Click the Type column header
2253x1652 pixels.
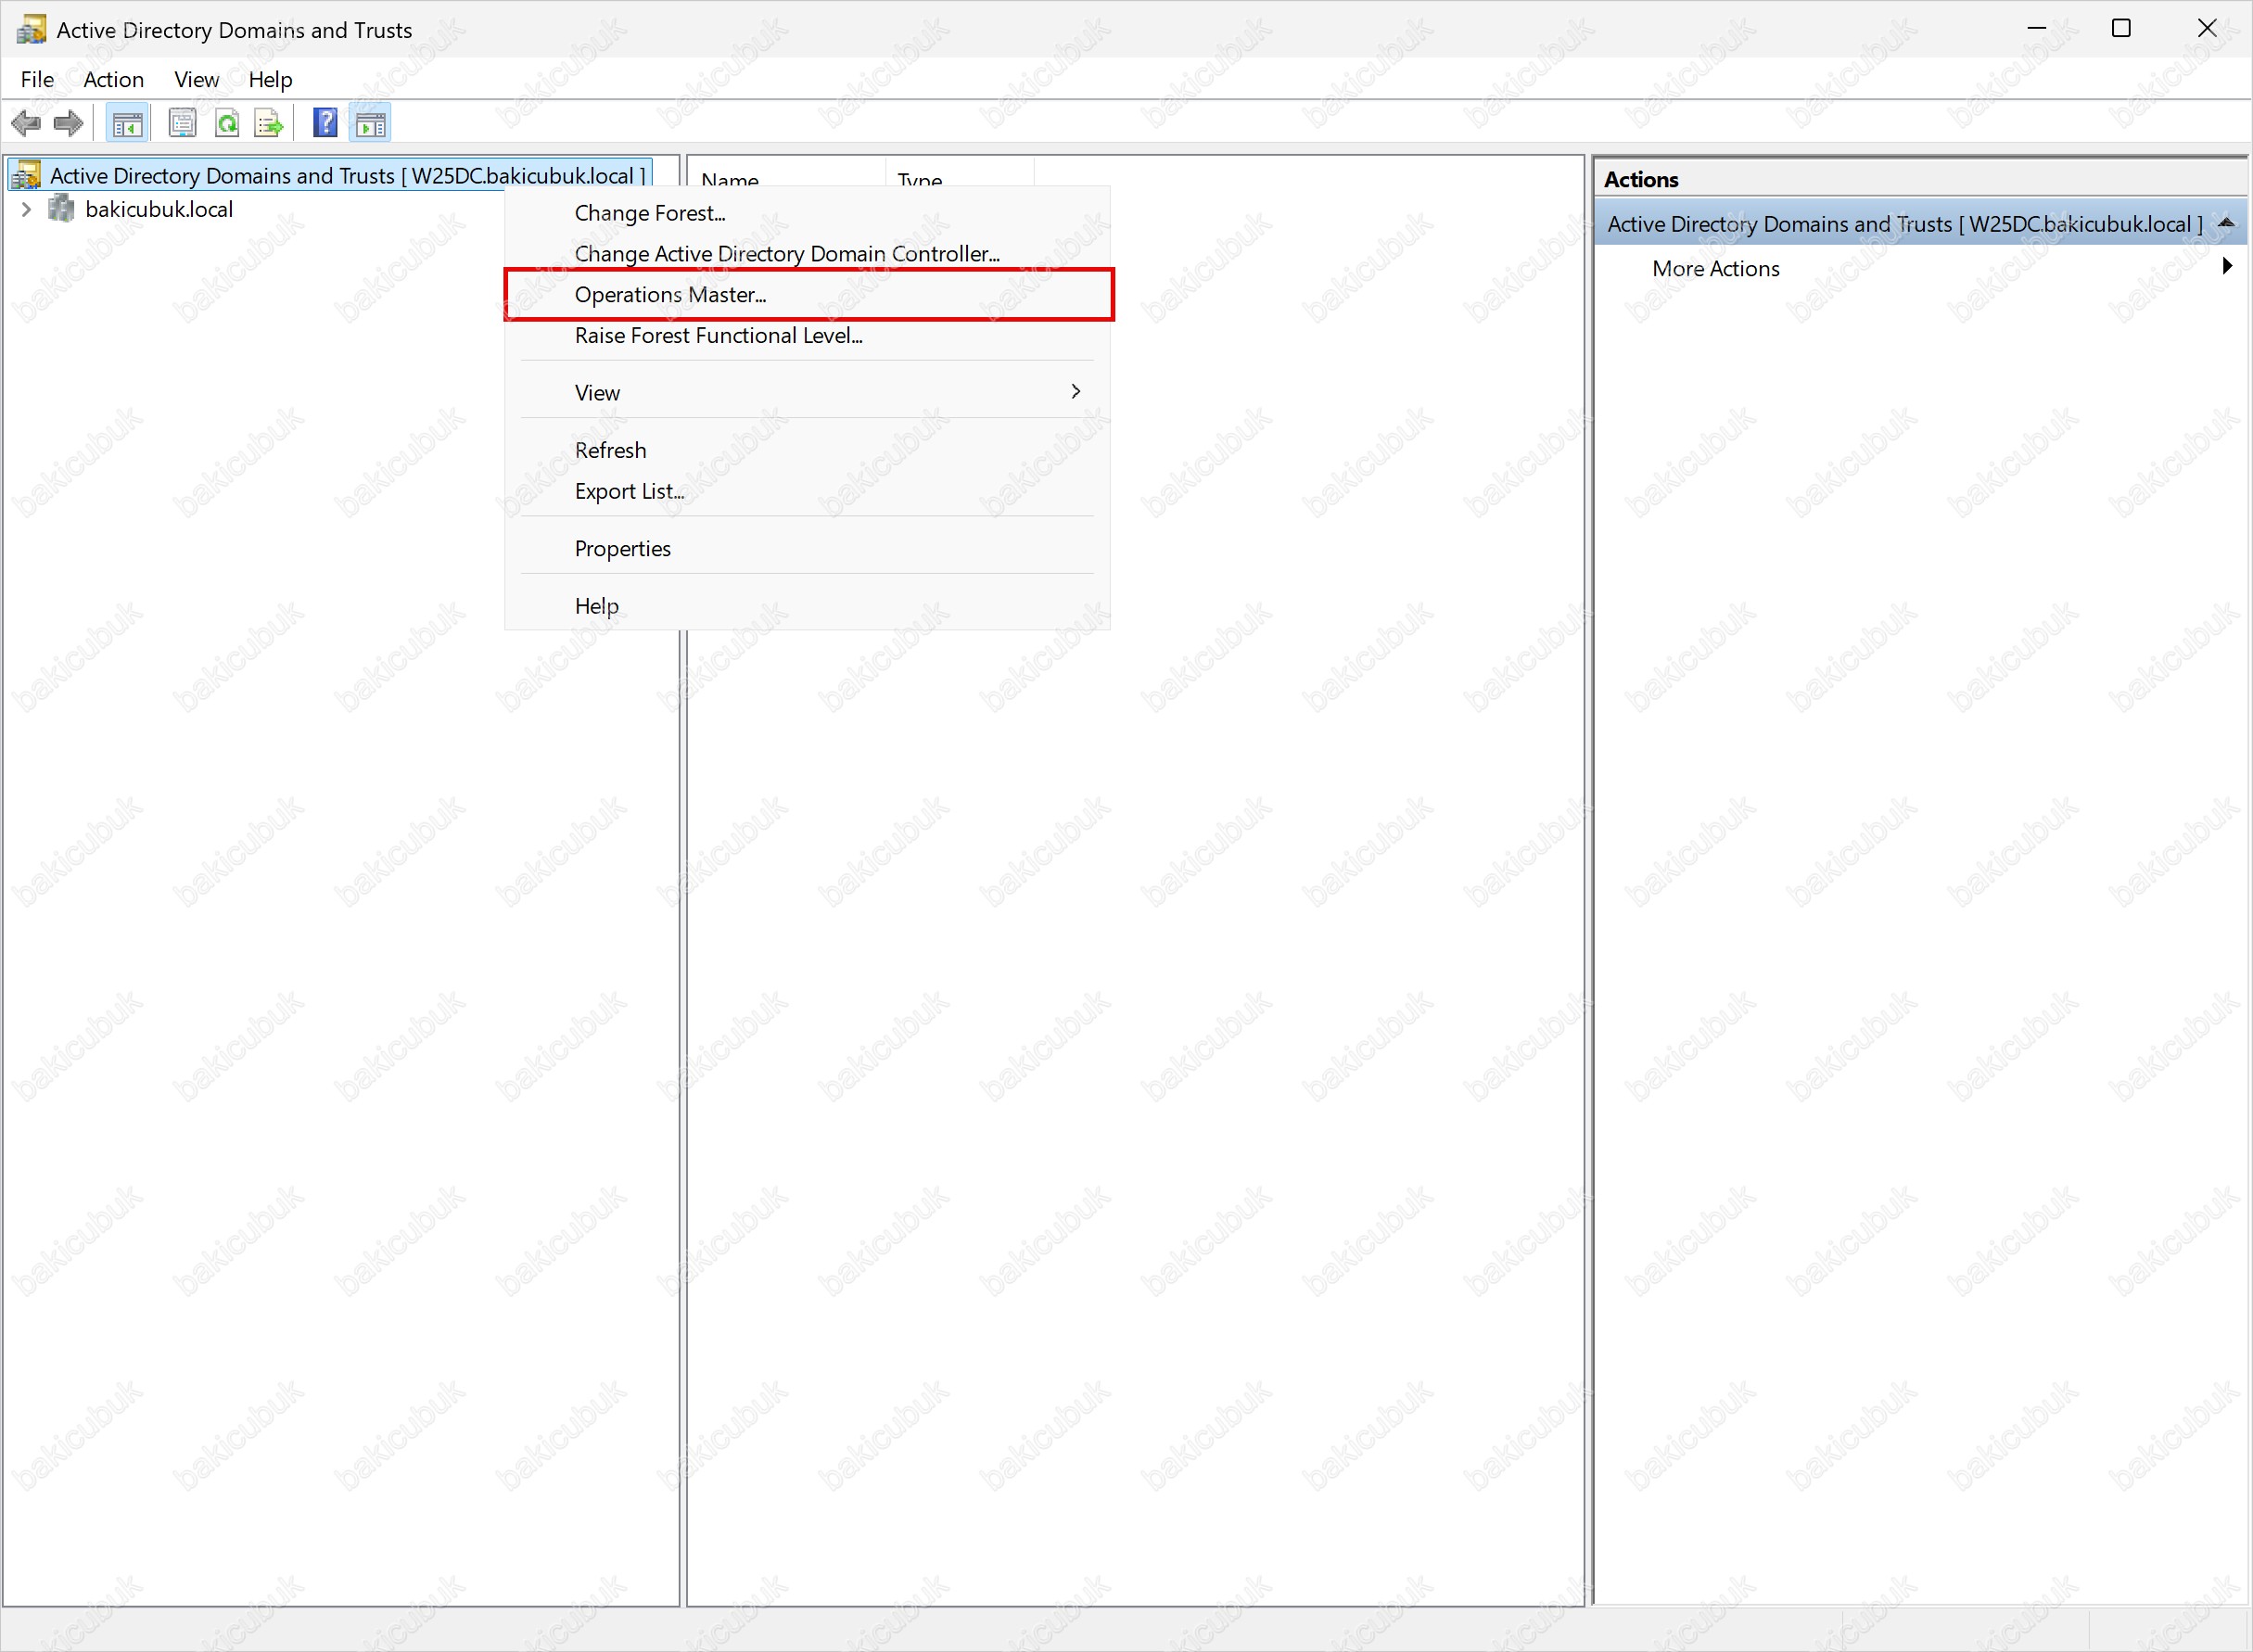[960, 176]
